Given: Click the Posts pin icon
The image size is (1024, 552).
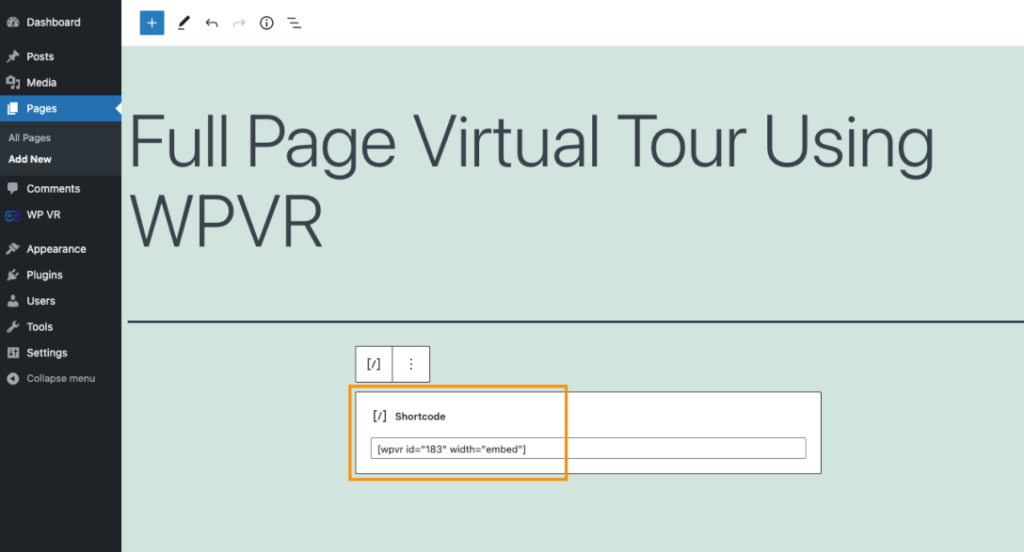Looking at the screenshot, I should (13, 56).
